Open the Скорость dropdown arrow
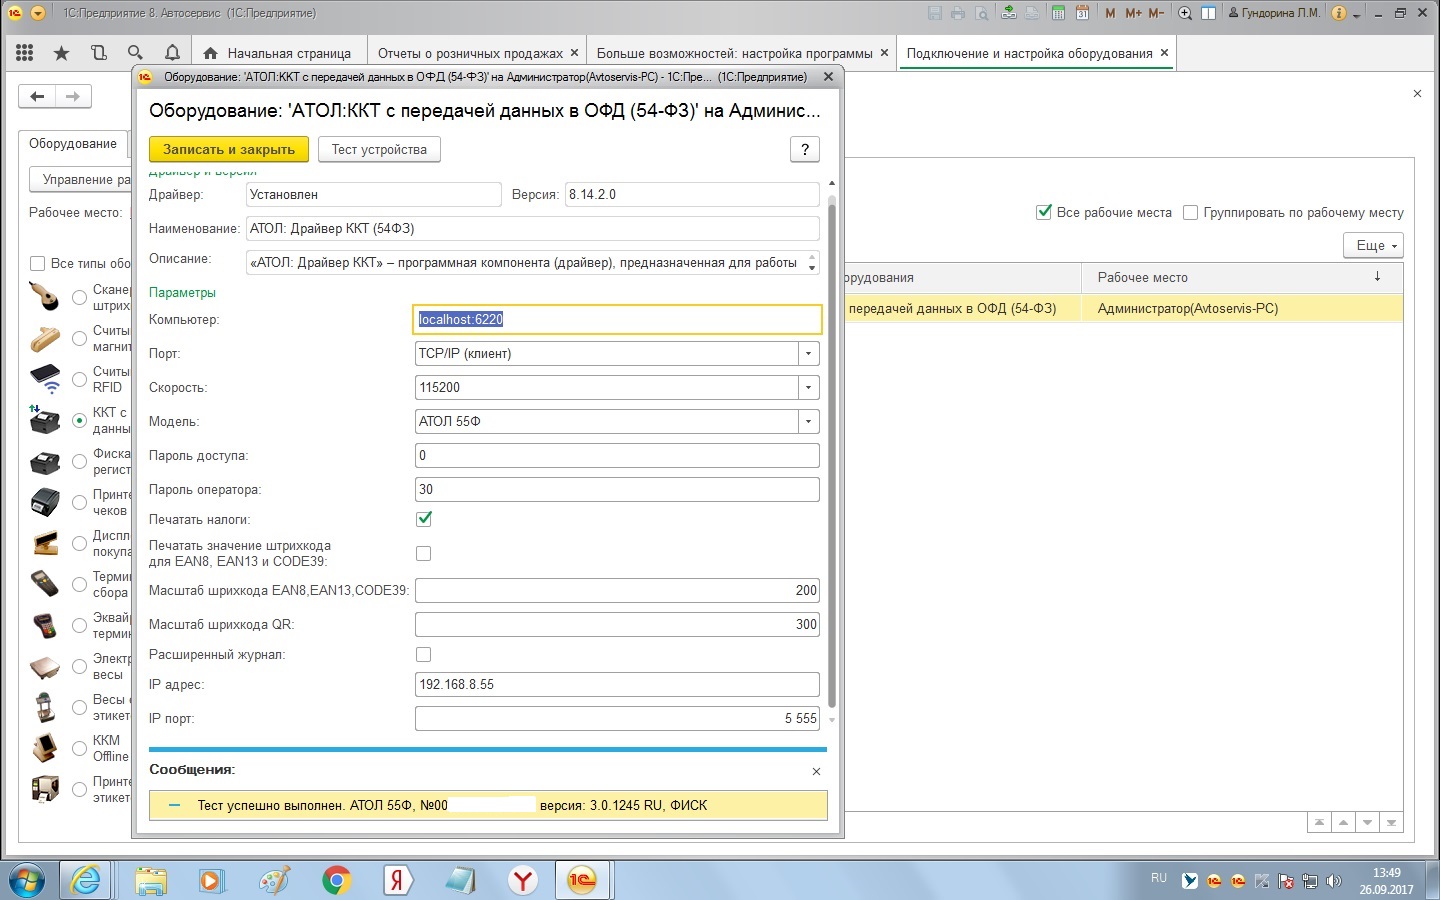 pyautogui.click(x=808, y=387)
